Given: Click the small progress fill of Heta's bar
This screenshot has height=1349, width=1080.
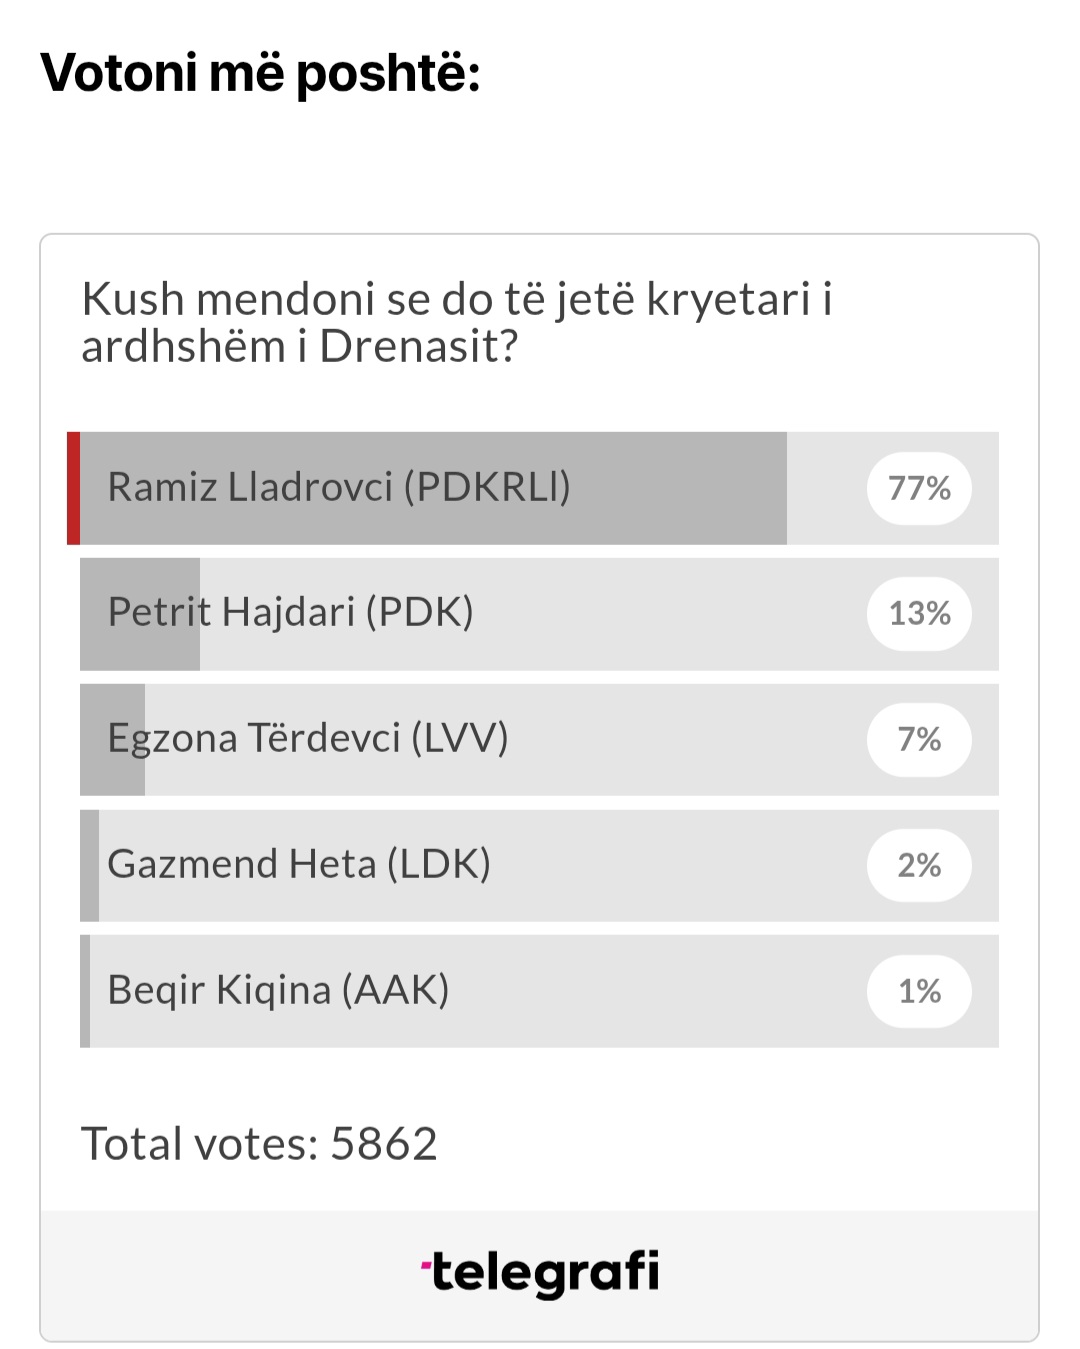Looking at the screenshot, I should [x=89, y=866].
